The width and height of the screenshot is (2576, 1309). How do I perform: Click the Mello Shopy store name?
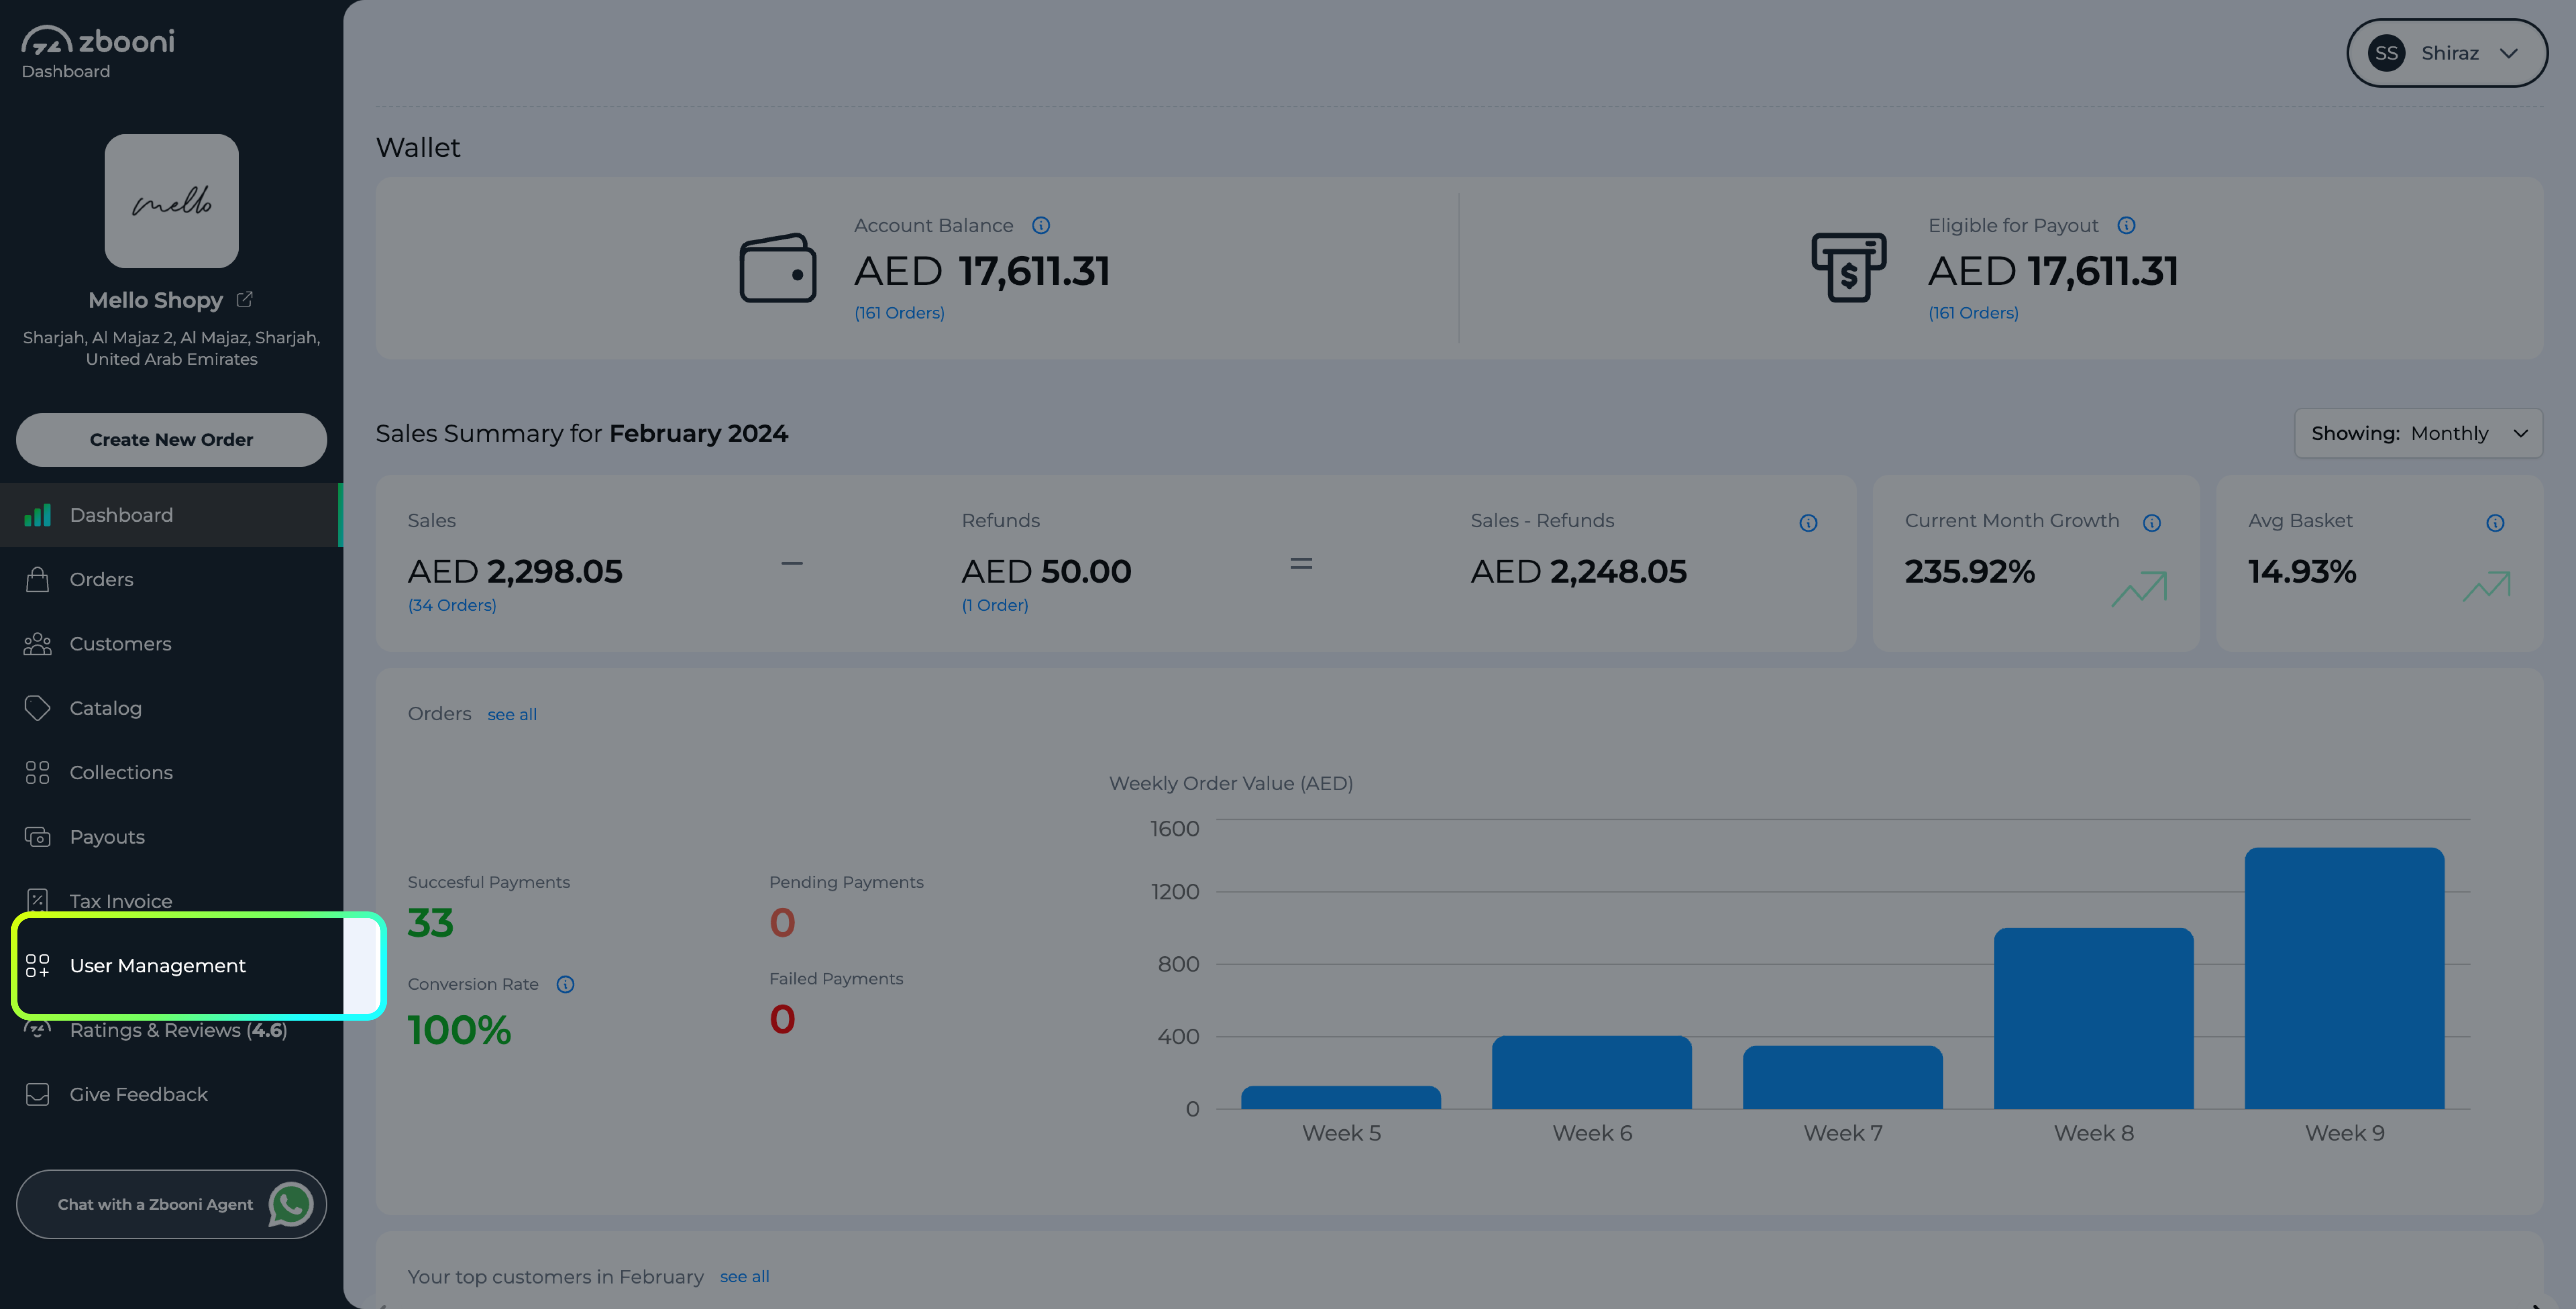click(155, 300)
